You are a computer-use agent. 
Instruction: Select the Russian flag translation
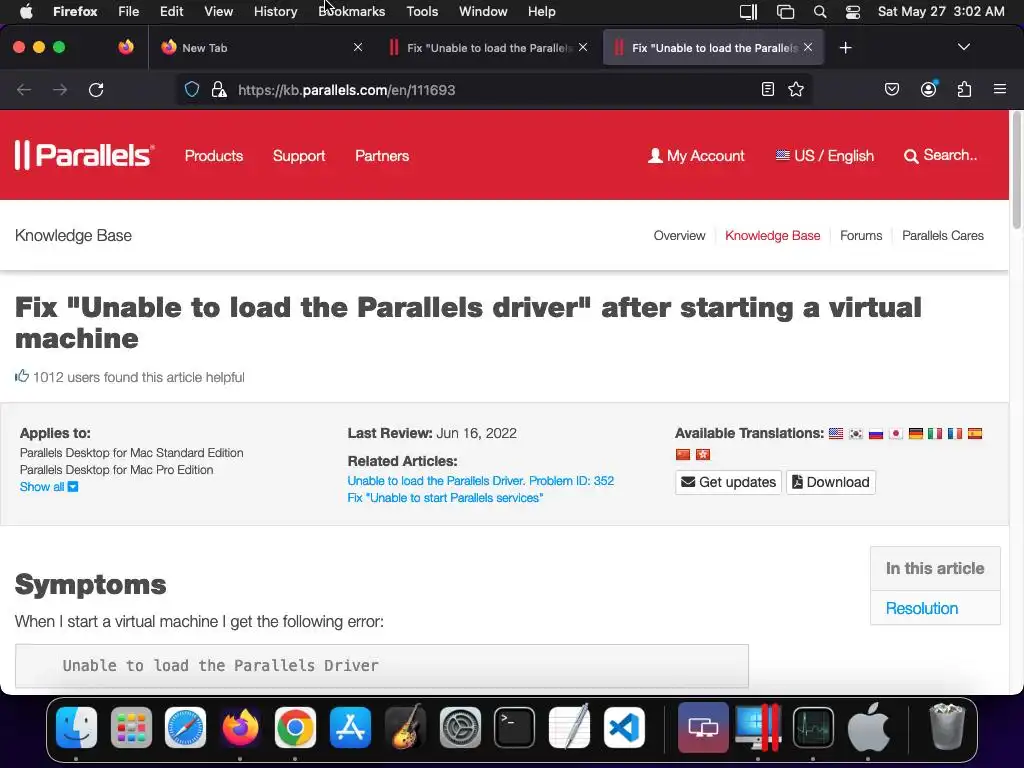coord(876,434)
